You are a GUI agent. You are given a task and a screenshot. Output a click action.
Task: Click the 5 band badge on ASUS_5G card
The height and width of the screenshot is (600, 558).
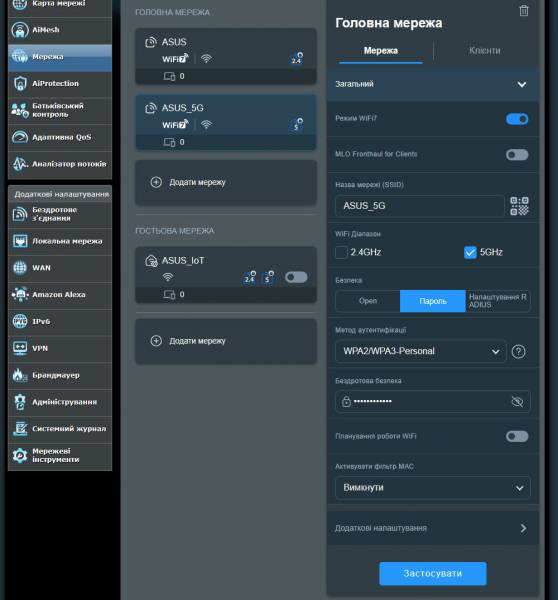pyautogui.click(x=297, y=125)
